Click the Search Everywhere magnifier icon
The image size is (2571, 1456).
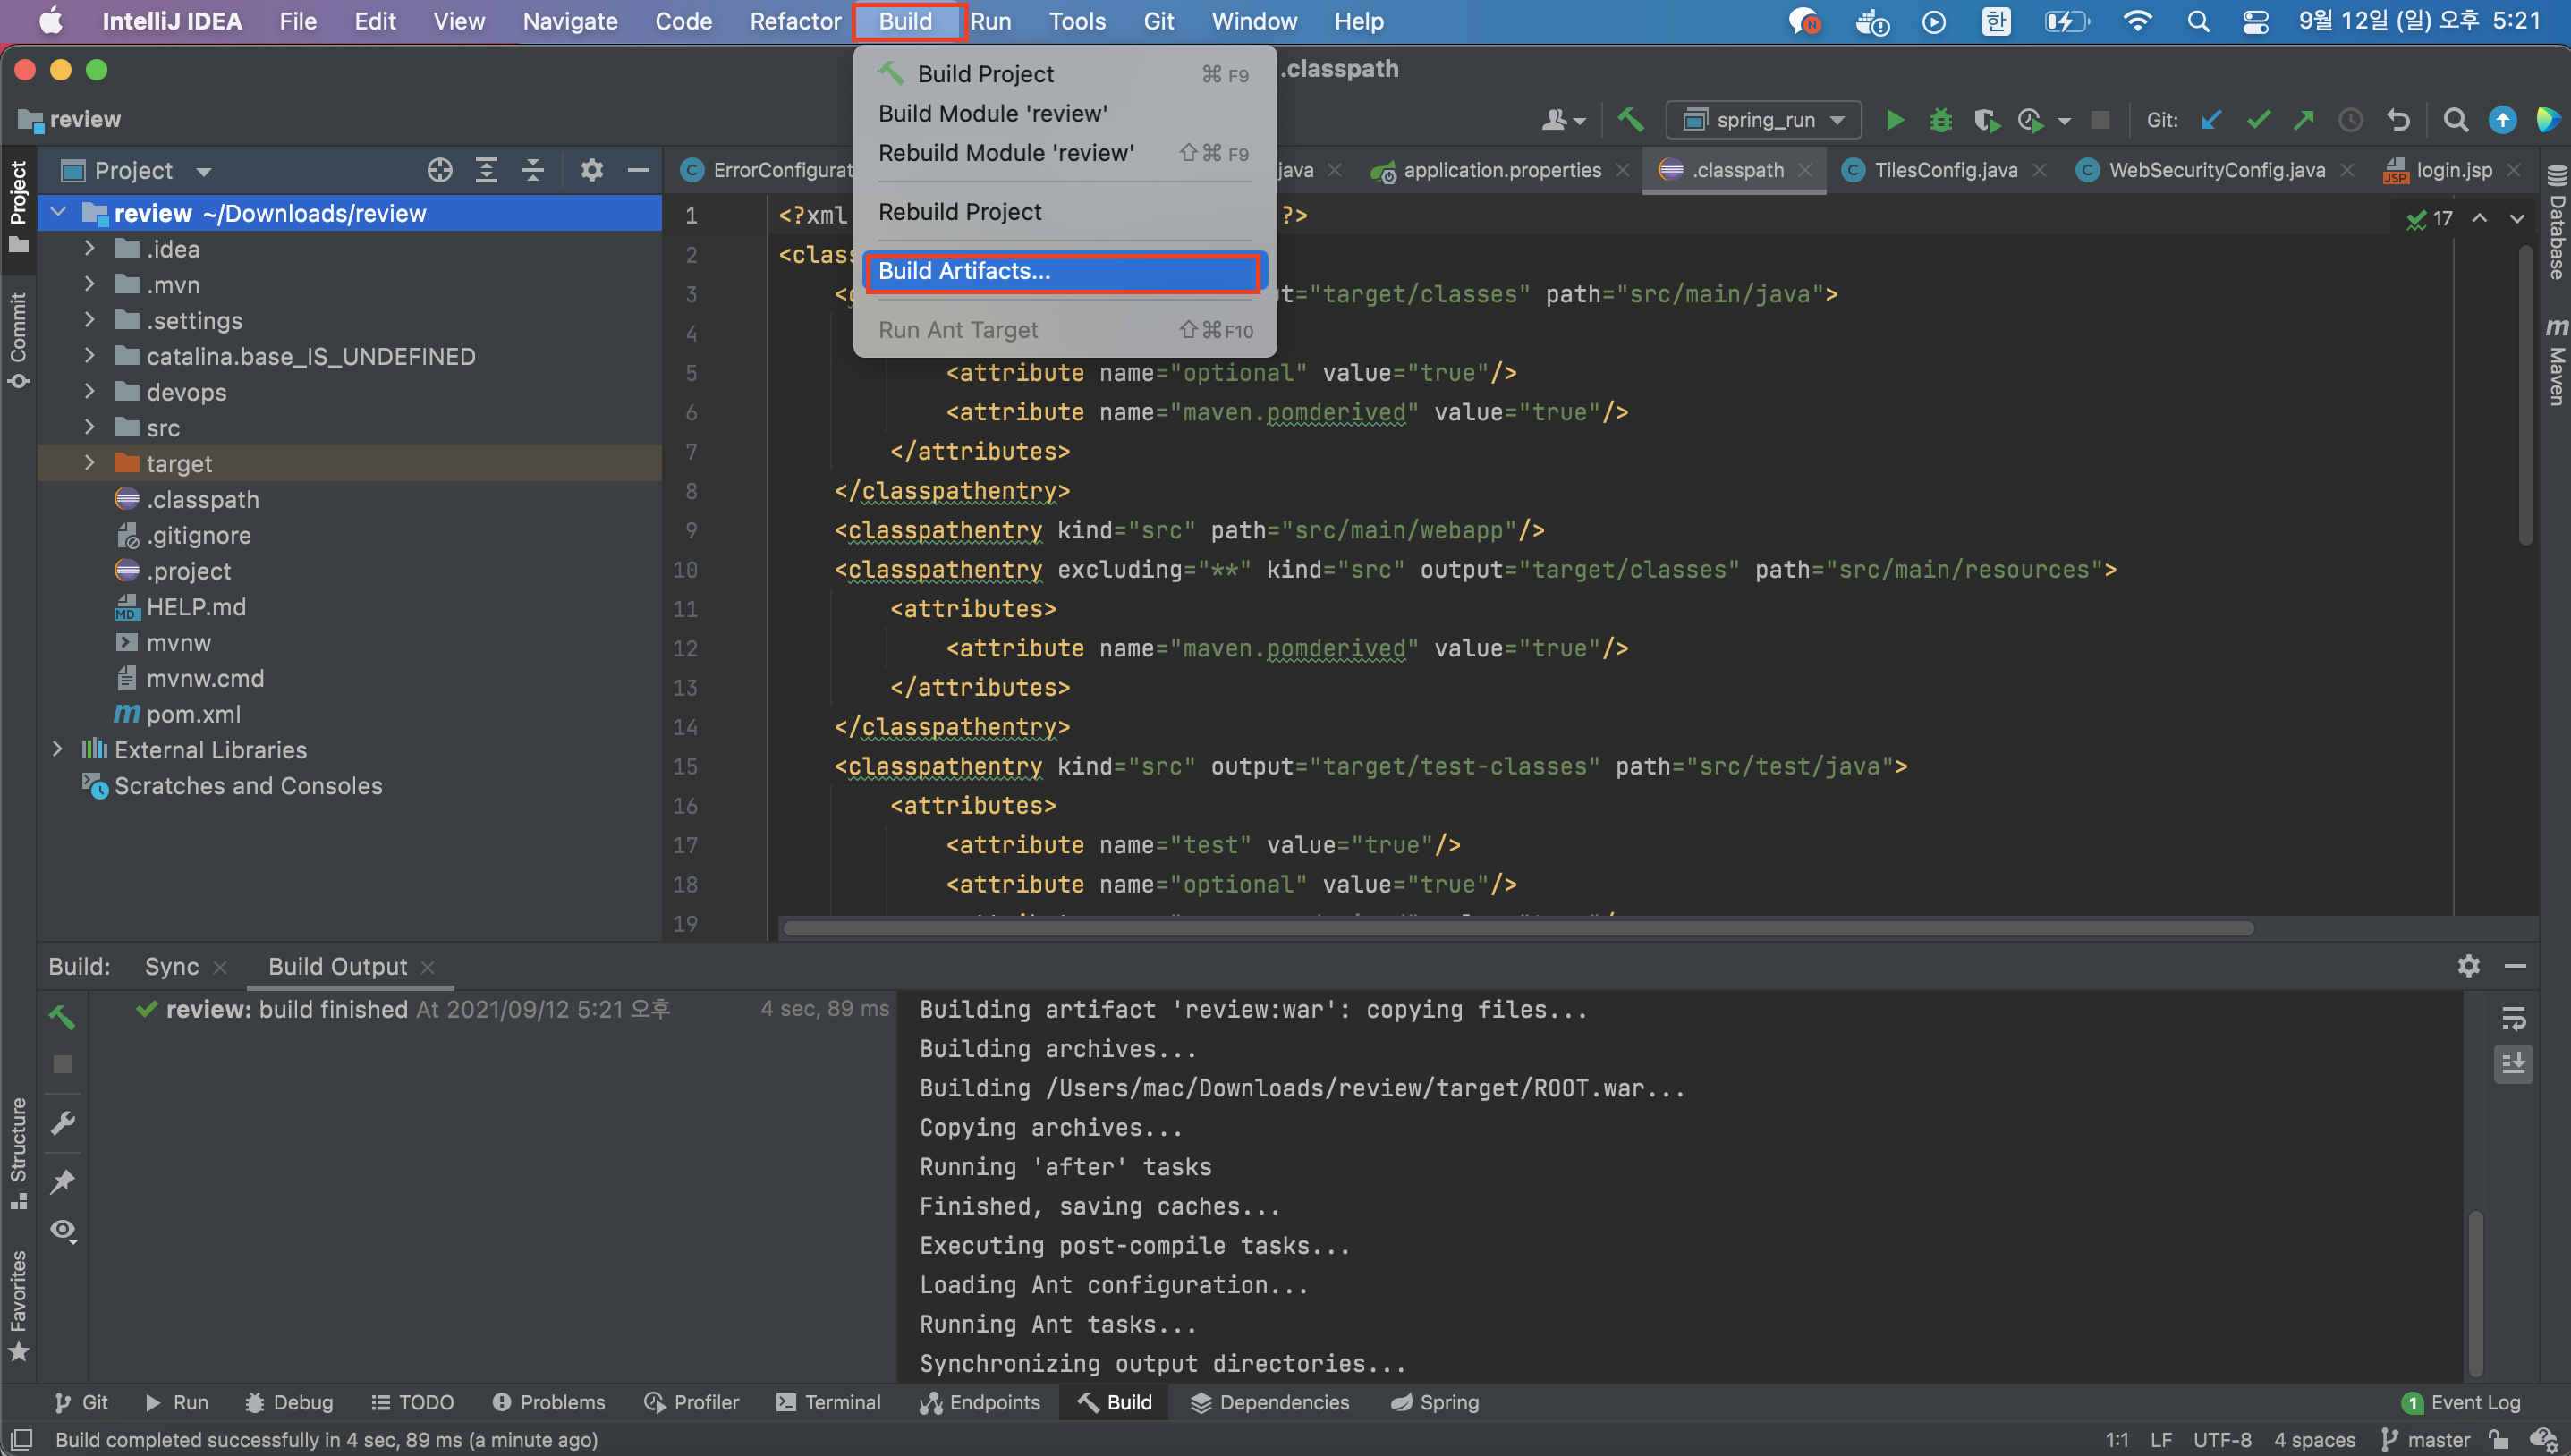click(2455, 120)
